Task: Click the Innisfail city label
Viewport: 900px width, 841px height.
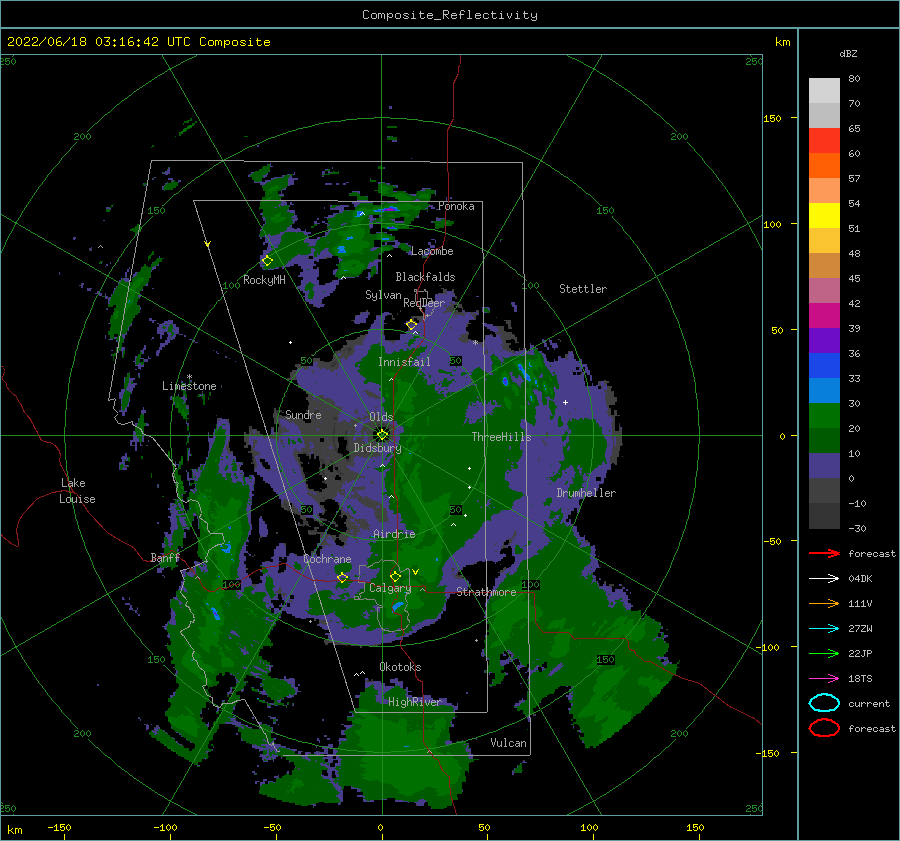Action: 404,362
